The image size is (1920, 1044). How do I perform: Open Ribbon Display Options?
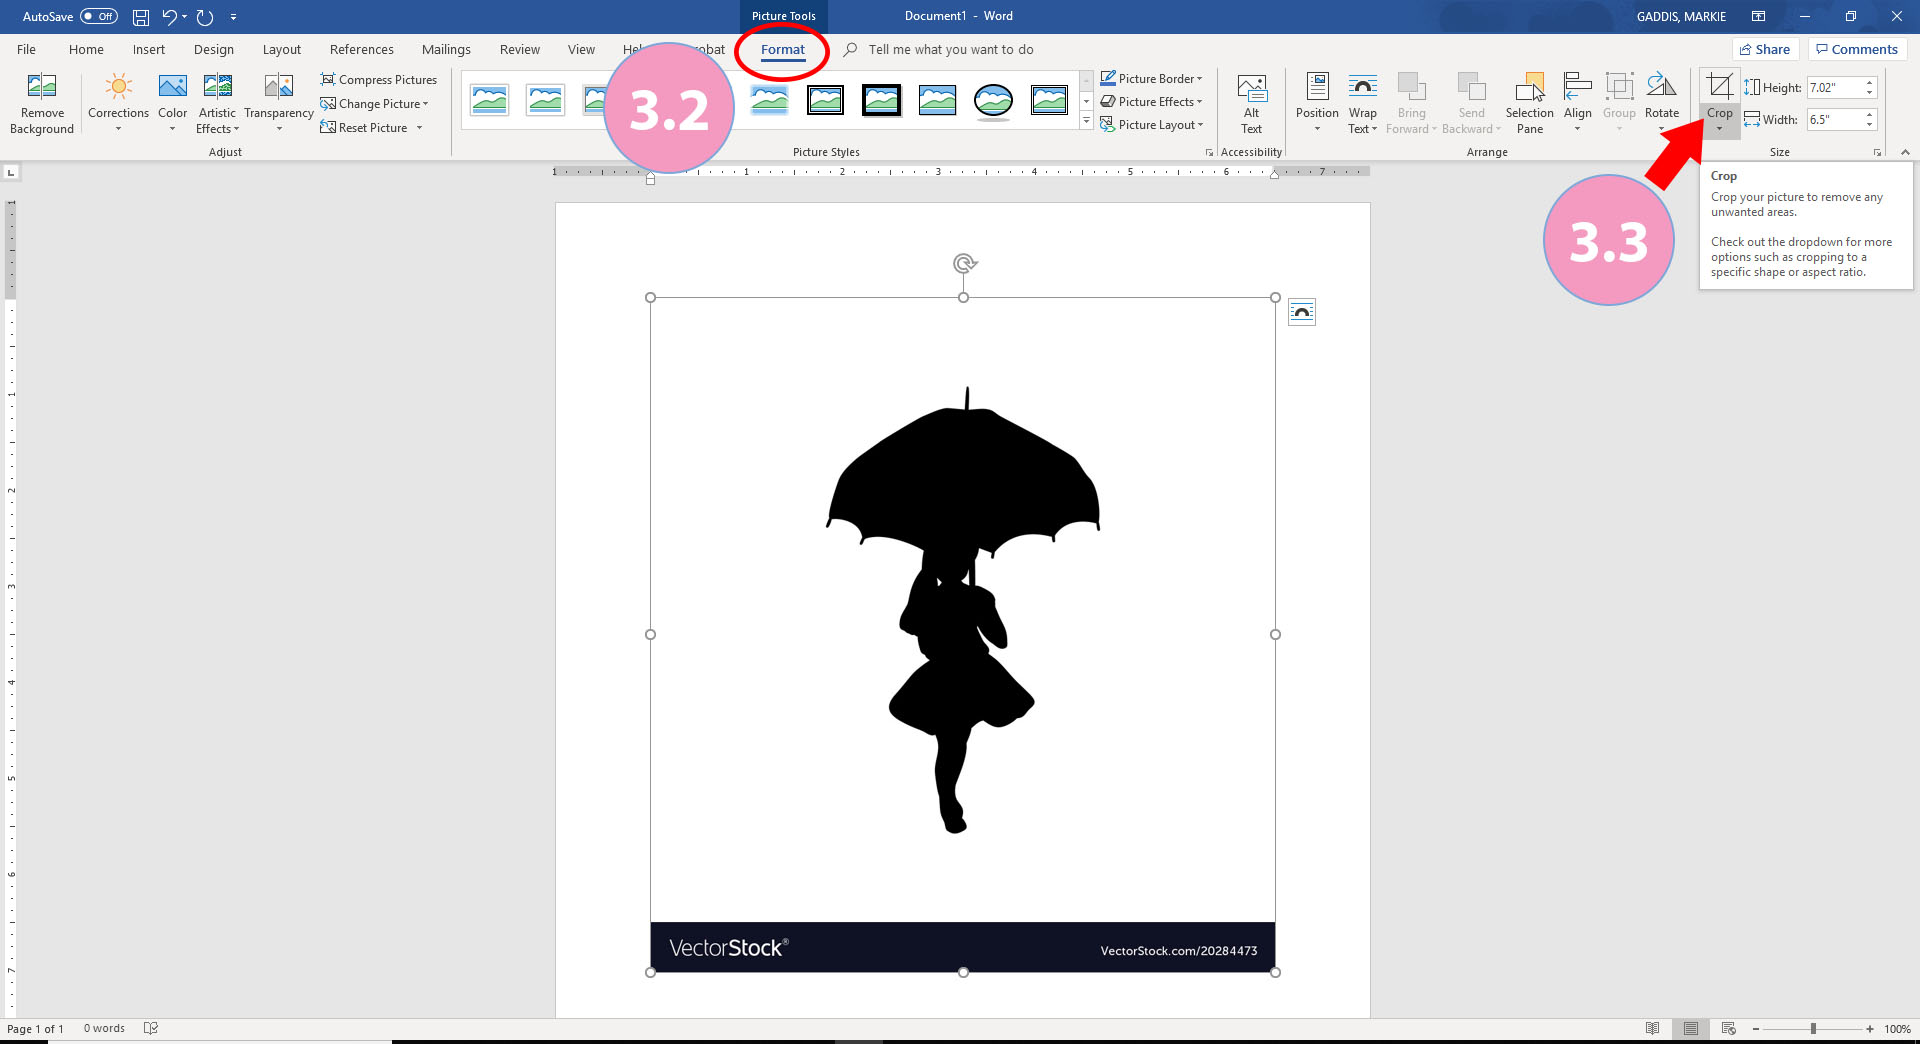(1758, 16)
